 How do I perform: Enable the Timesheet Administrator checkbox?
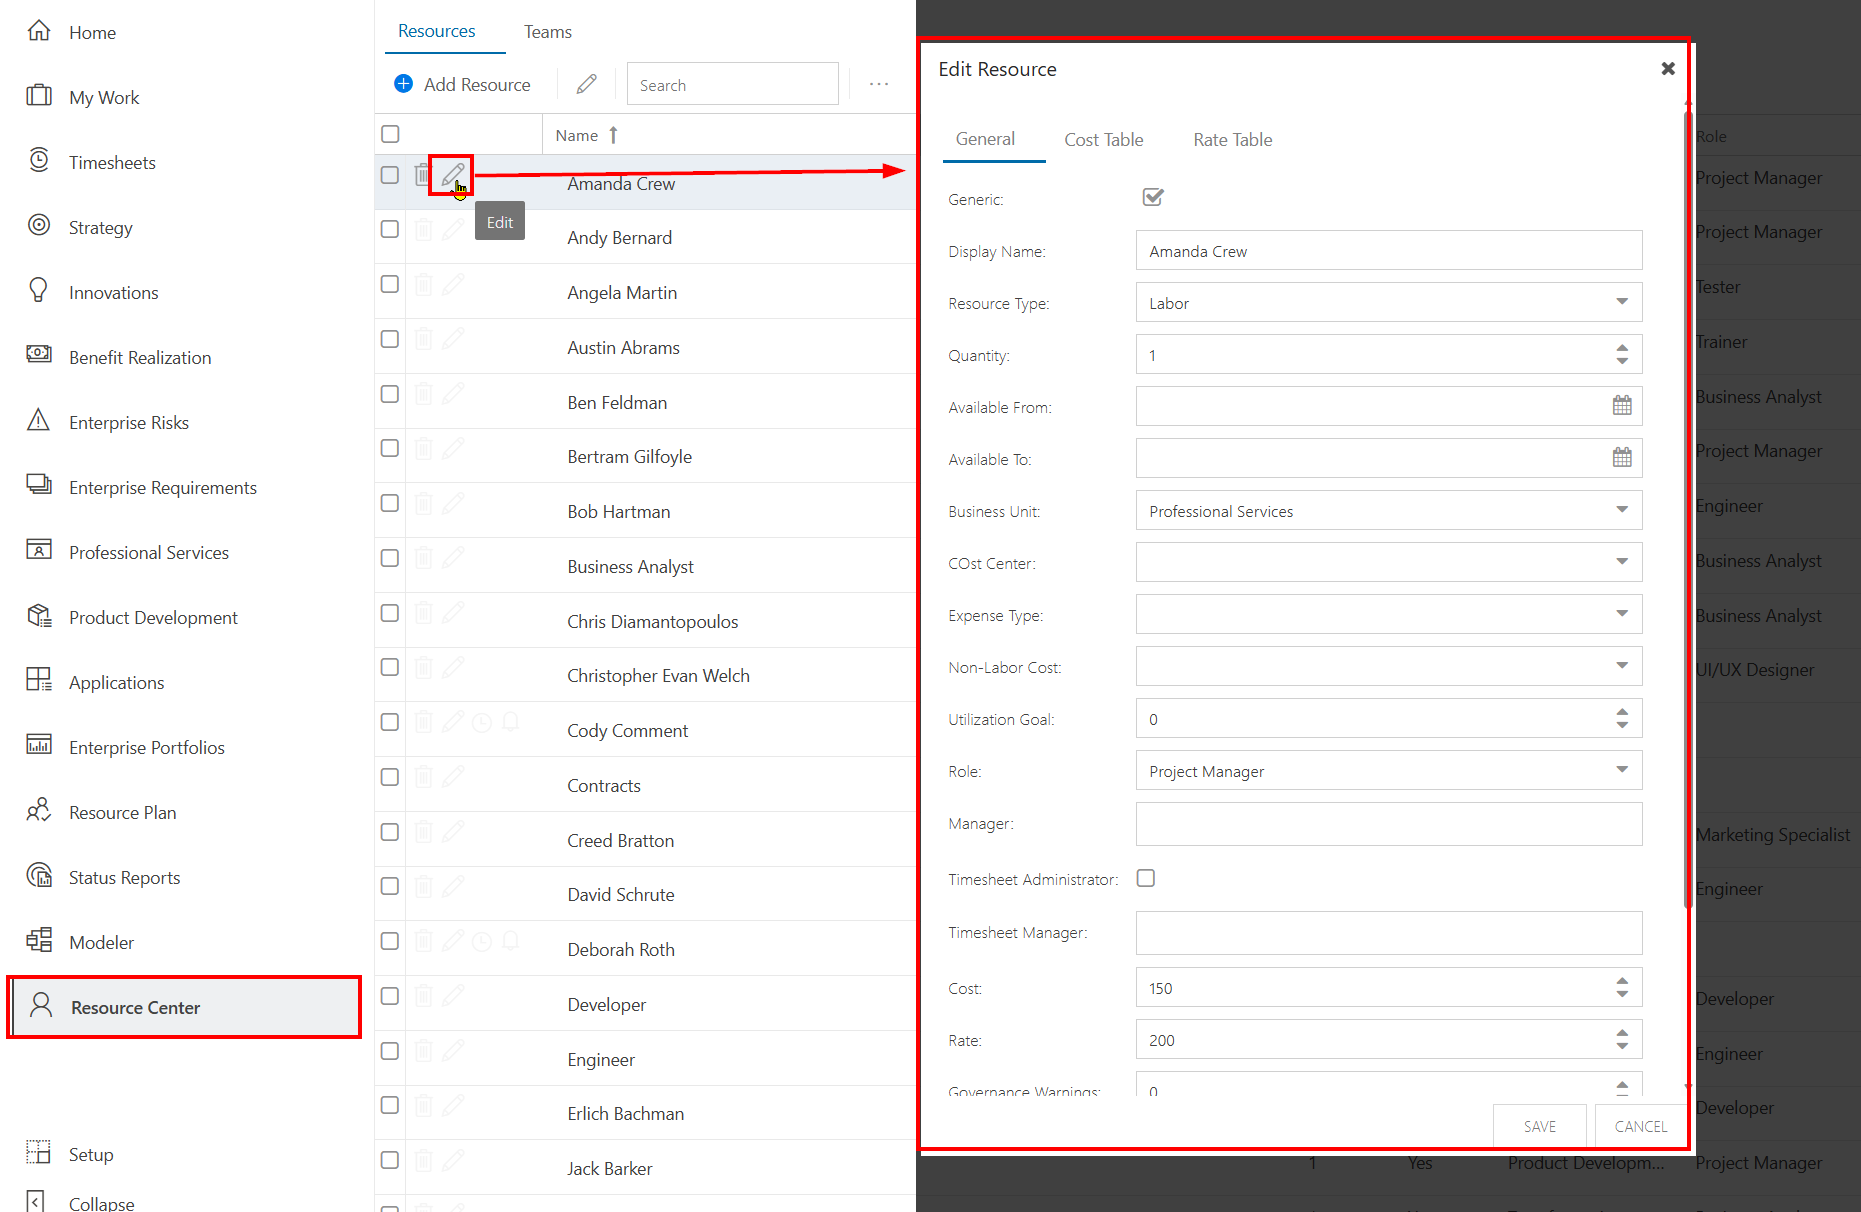[1146, 878]
